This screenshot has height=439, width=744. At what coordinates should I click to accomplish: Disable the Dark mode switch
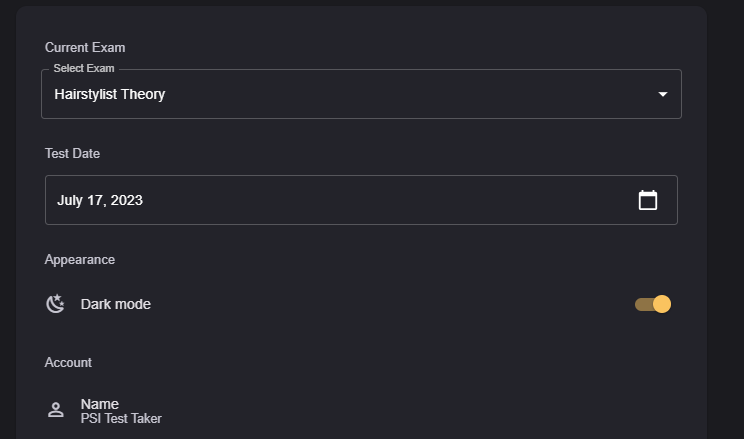tap(652, 304)
